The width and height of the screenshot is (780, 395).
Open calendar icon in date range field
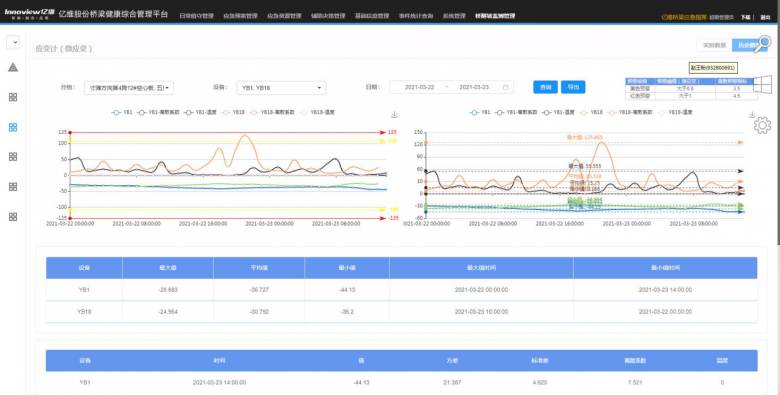[x=505, y=87]
